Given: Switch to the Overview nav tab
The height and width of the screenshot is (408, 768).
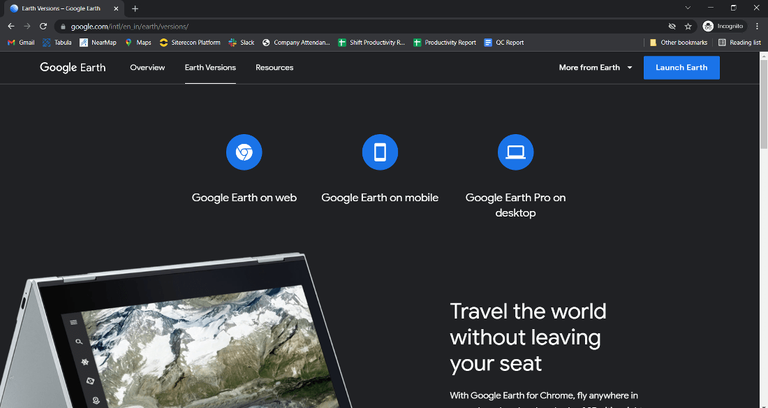Looking at the screenshot, I should 147,68.
